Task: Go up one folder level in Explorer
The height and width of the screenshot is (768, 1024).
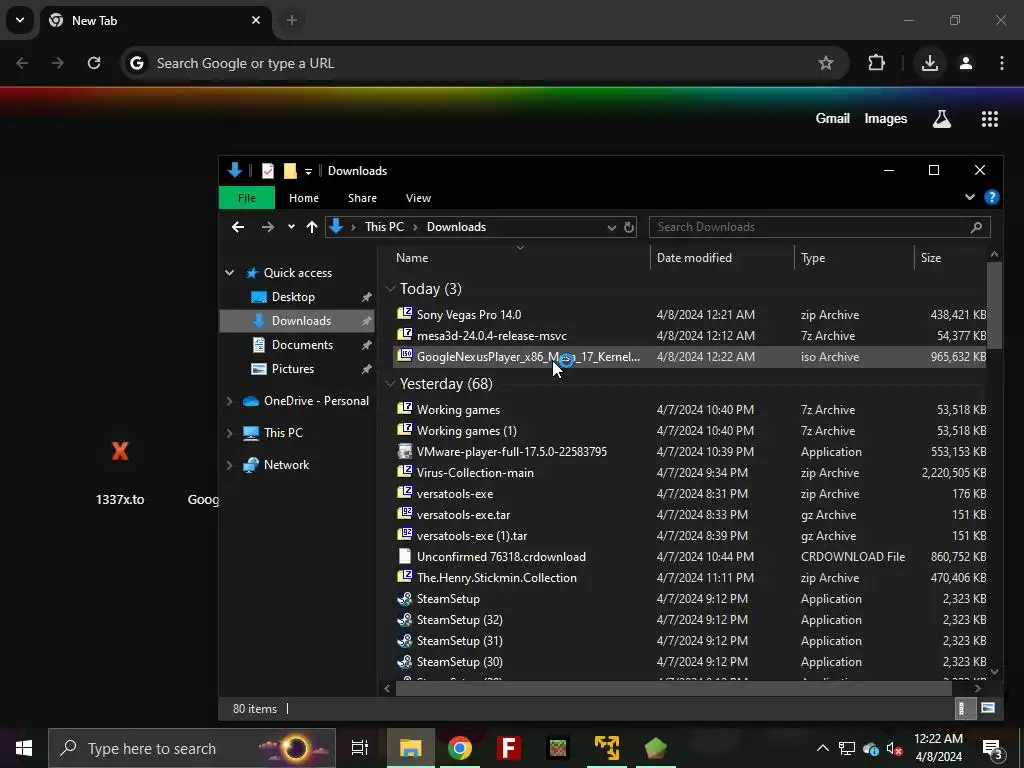Action: 312,227
